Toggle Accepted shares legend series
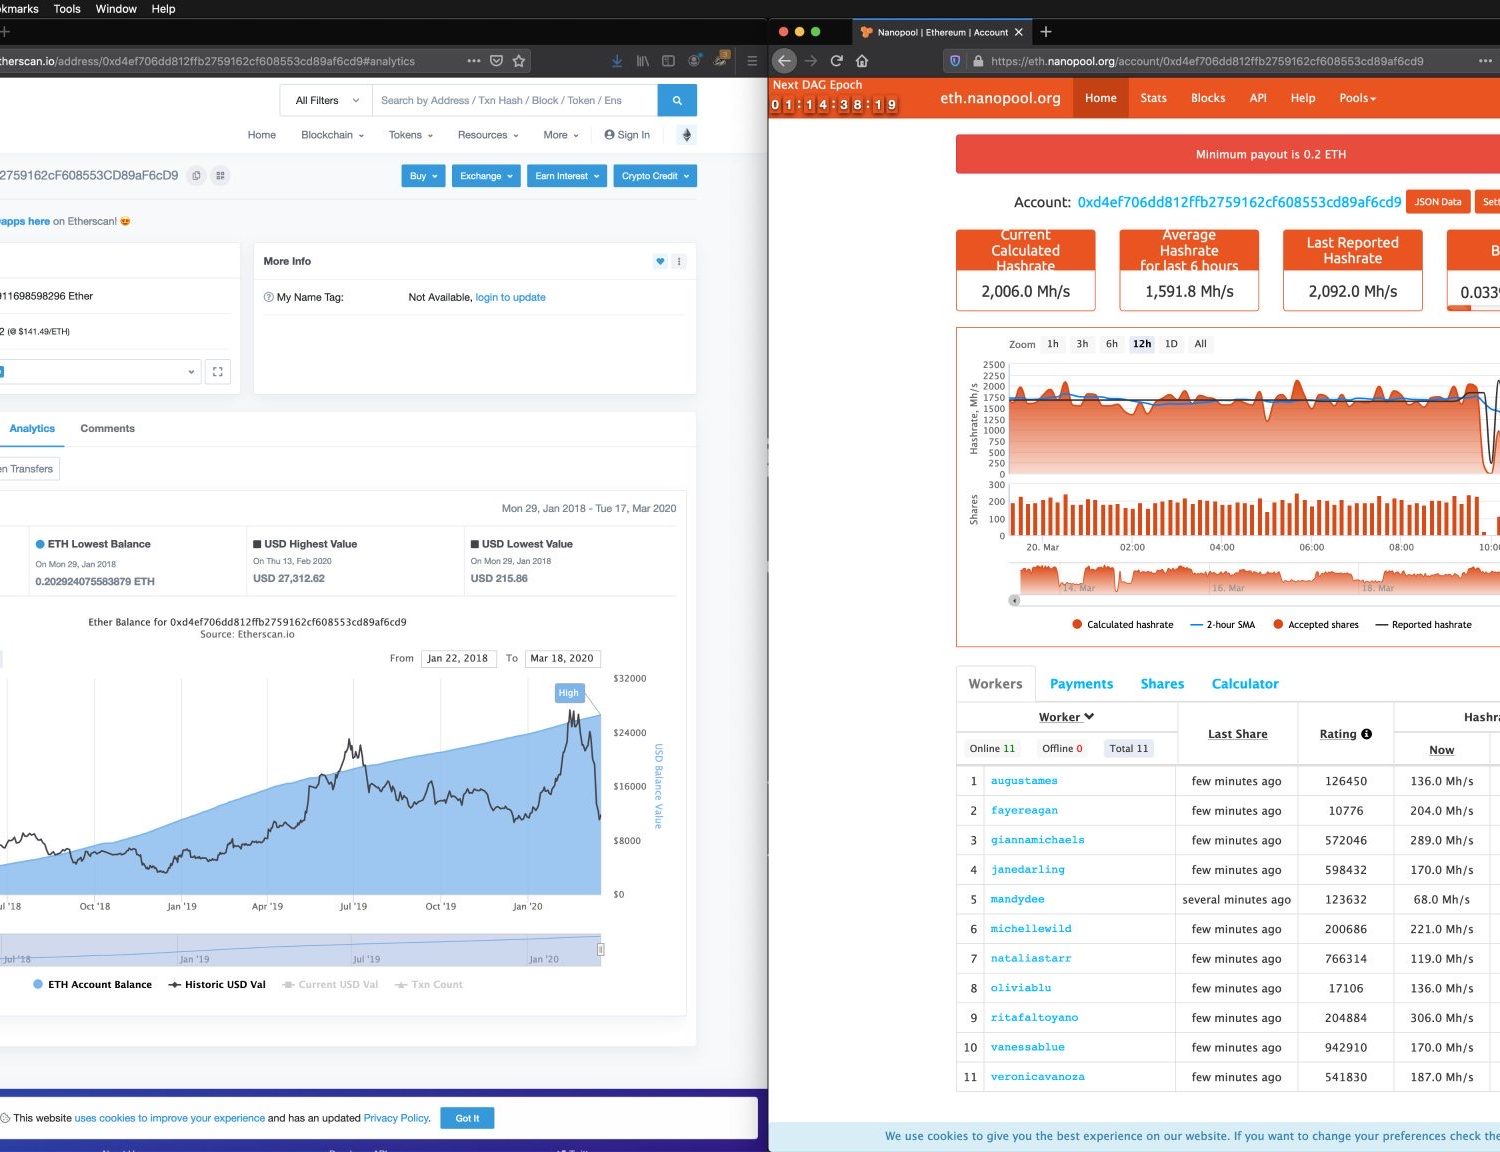 1315,625
